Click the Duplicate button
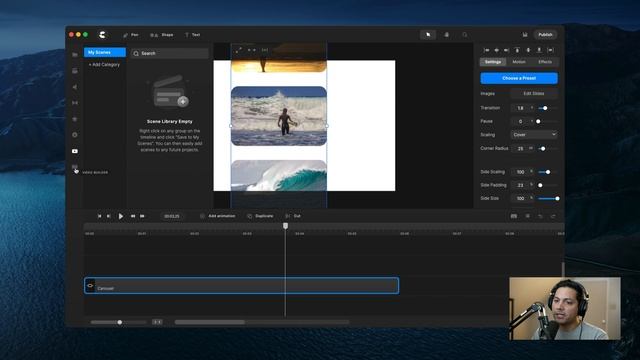The width and height of the screenshot is (640, 360). (x=260, y=216)
